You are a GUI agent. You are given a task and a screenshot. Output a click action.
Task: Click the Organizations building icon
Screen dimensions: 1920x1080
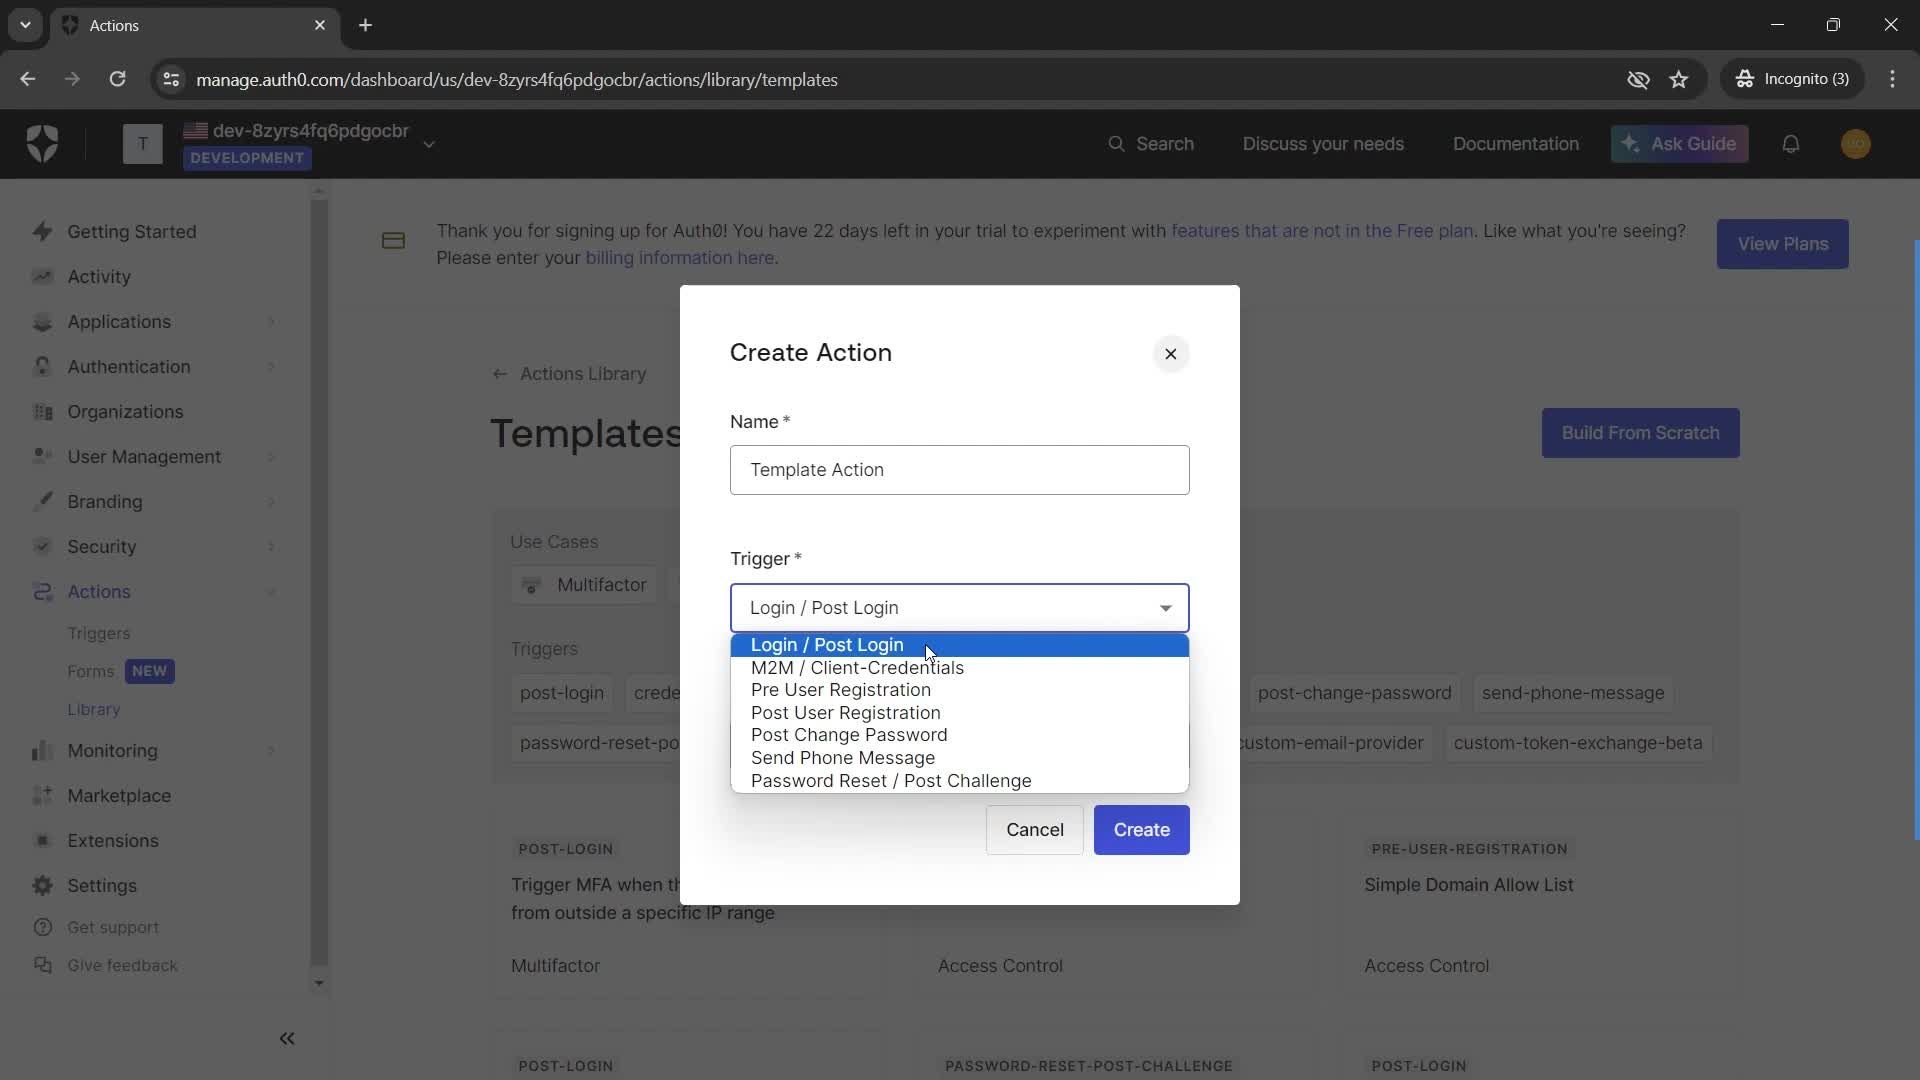(x=42, y=412)
